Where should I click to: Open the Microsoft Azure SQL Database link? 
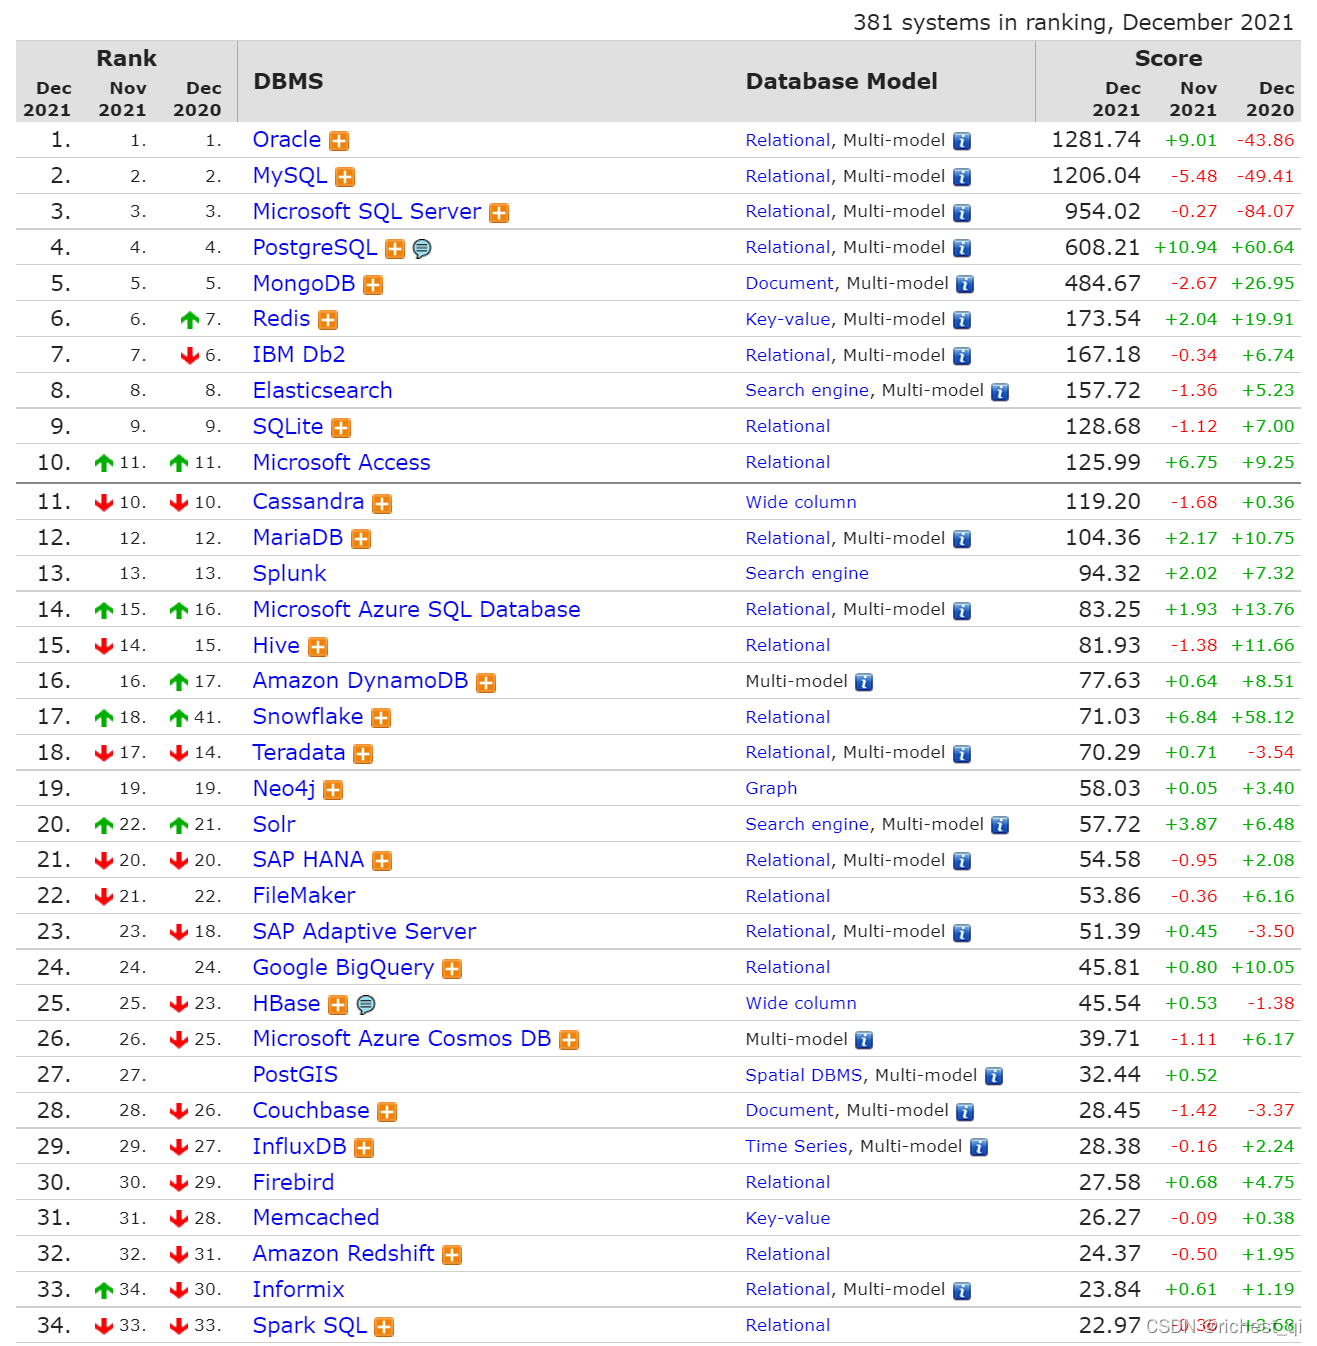tap(416, 610)
